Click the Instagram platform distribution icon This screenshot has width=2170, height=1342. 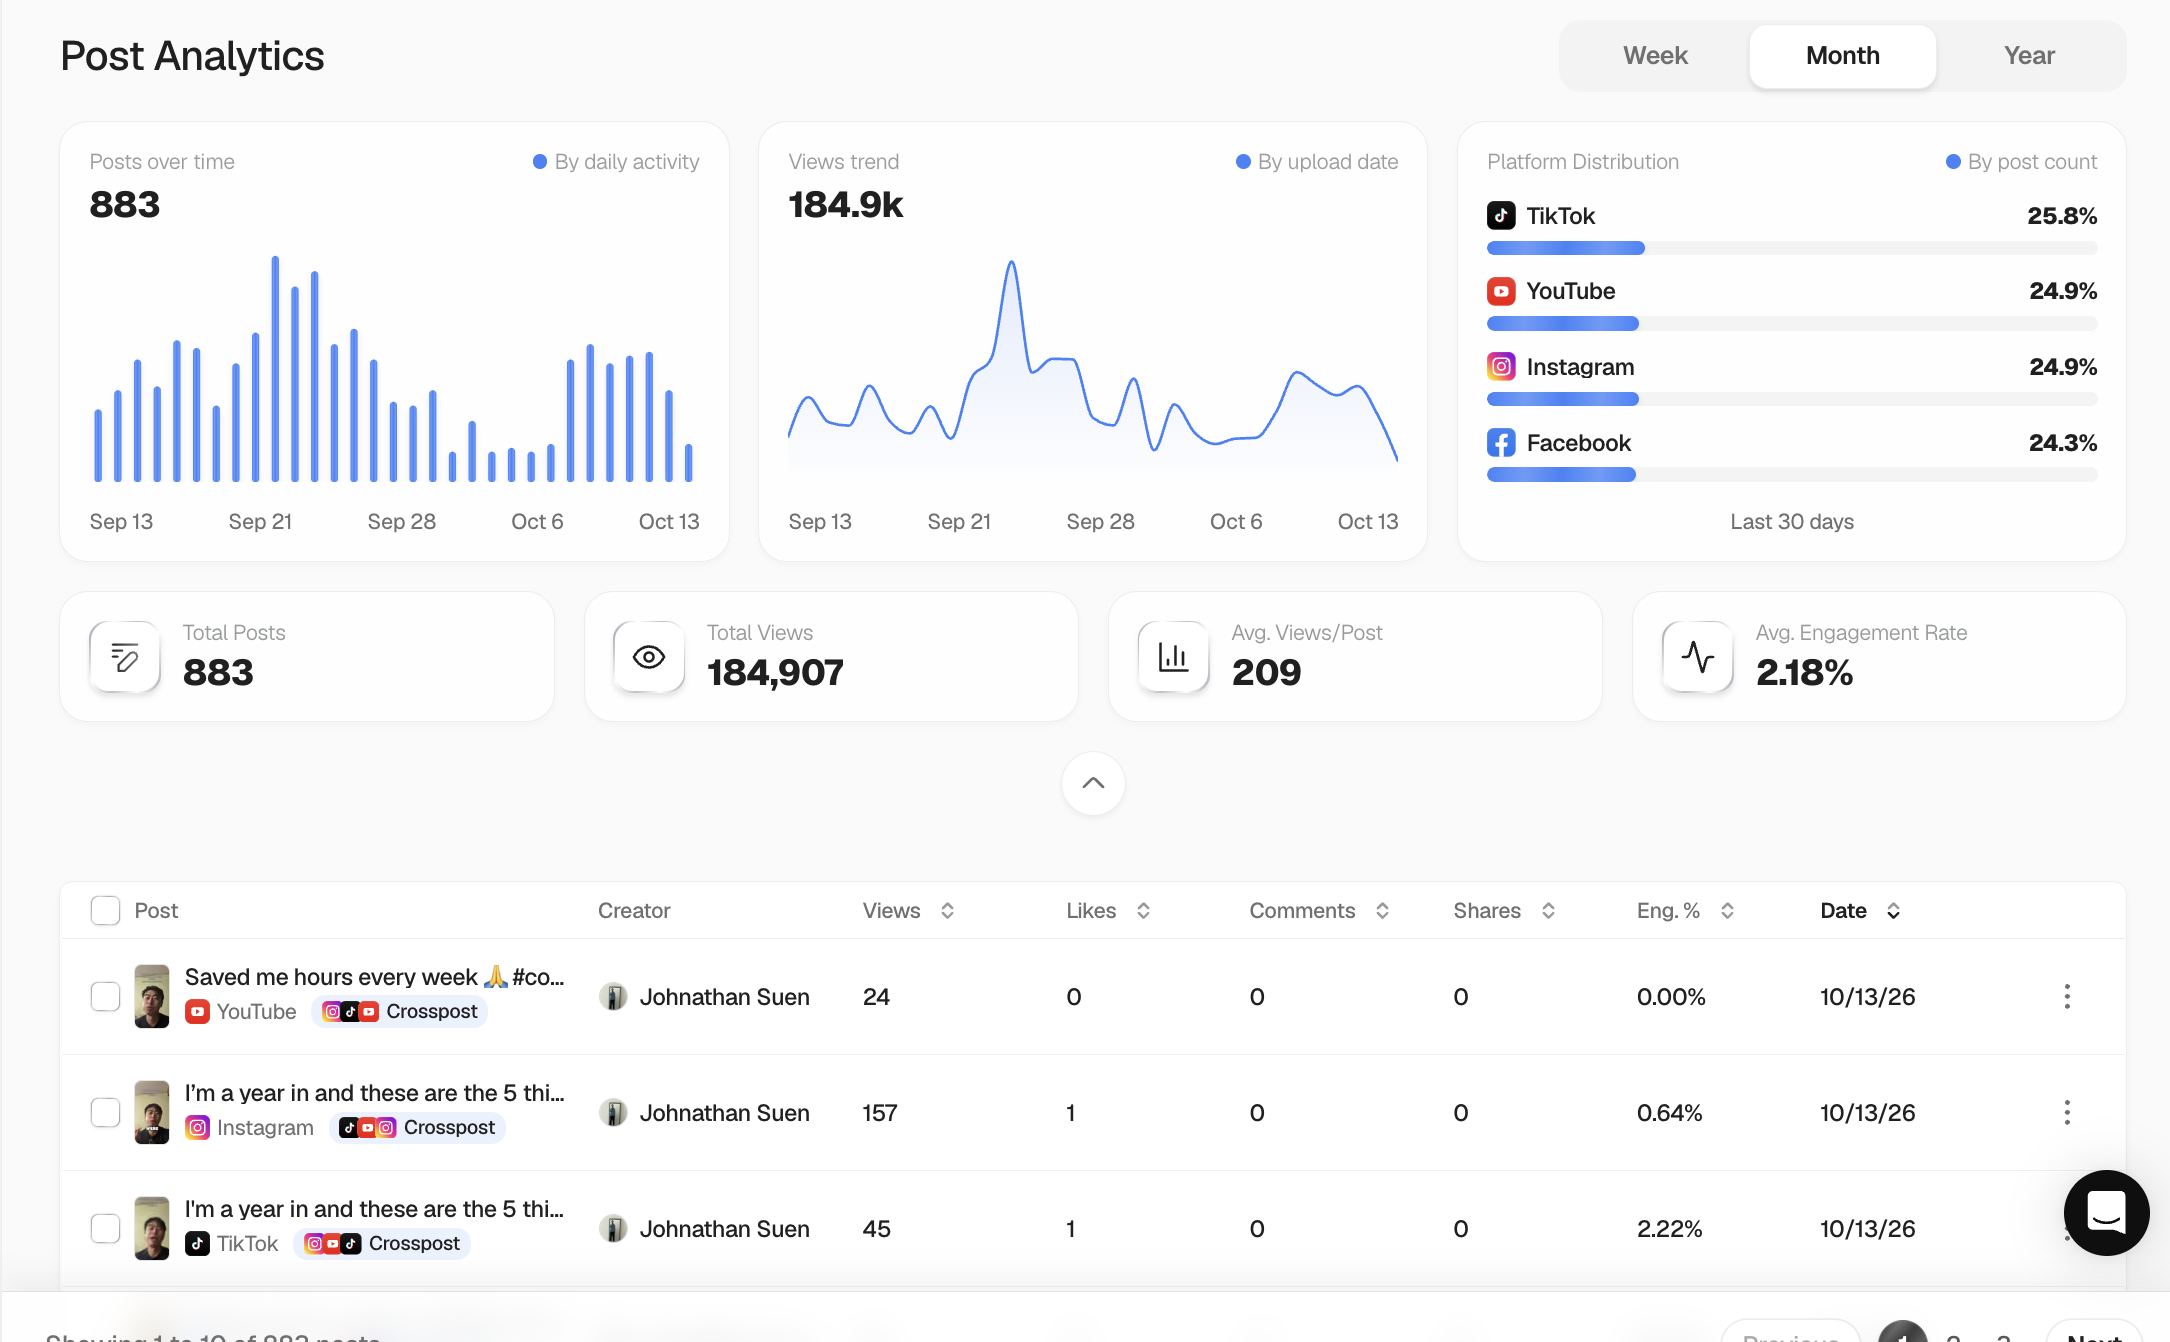1501,367
